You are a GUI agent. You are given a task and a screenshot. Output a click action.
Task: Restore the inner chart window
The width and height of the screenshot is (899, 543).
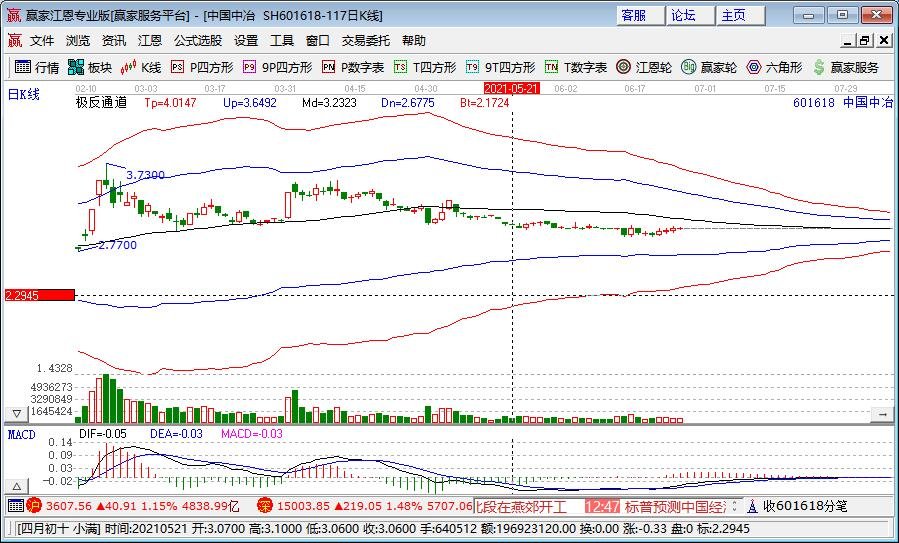tap(865, 41)
